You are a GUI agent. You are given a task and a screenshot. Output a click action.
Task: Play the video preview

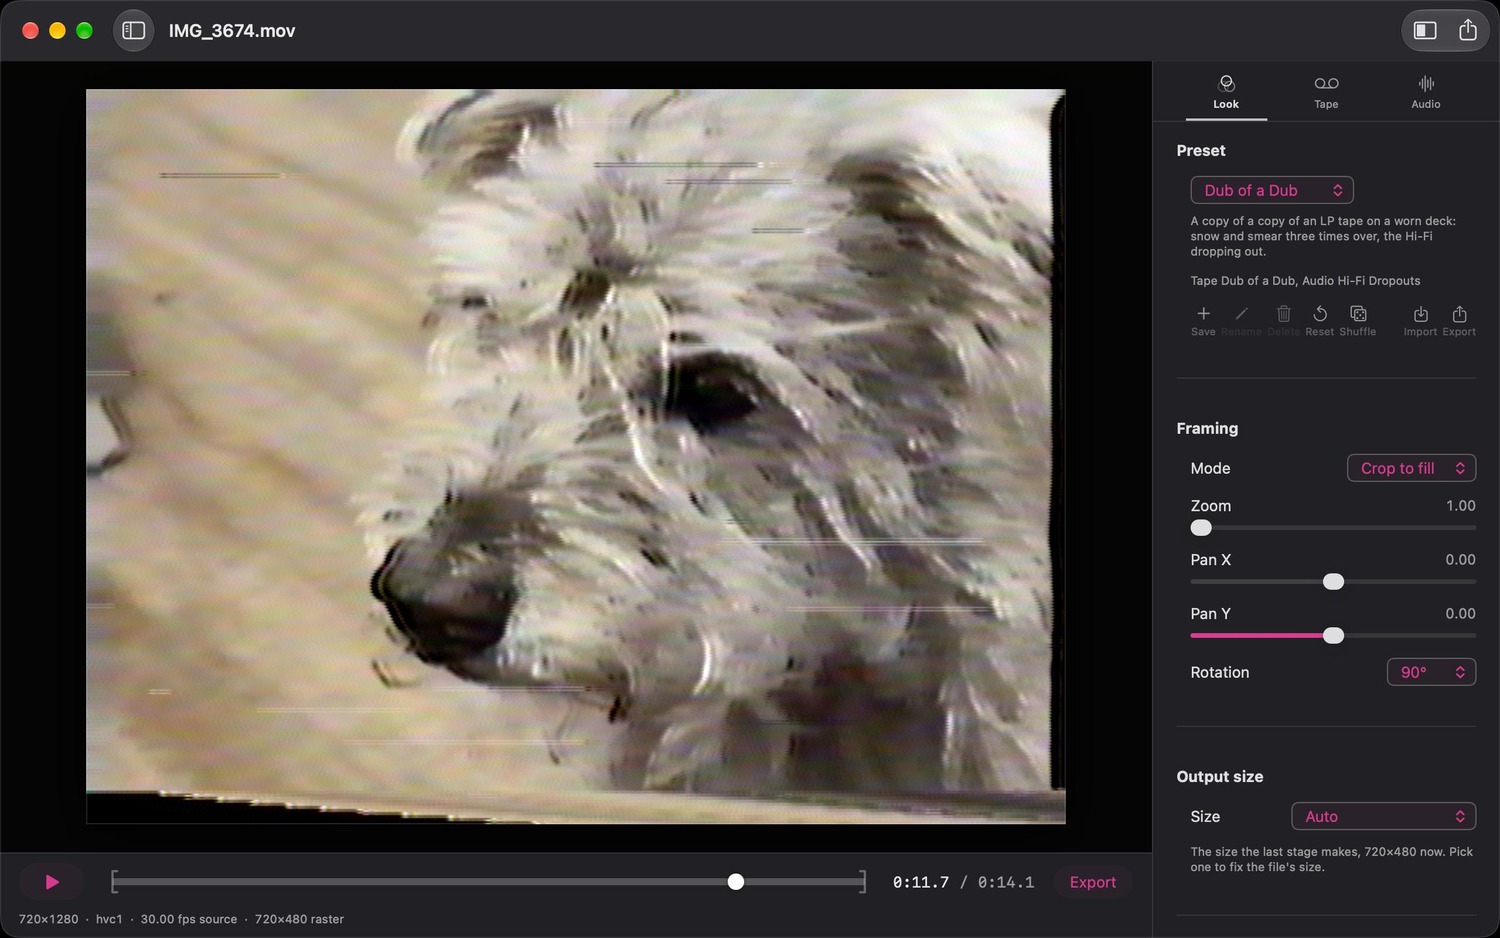[x=51, y=882]
